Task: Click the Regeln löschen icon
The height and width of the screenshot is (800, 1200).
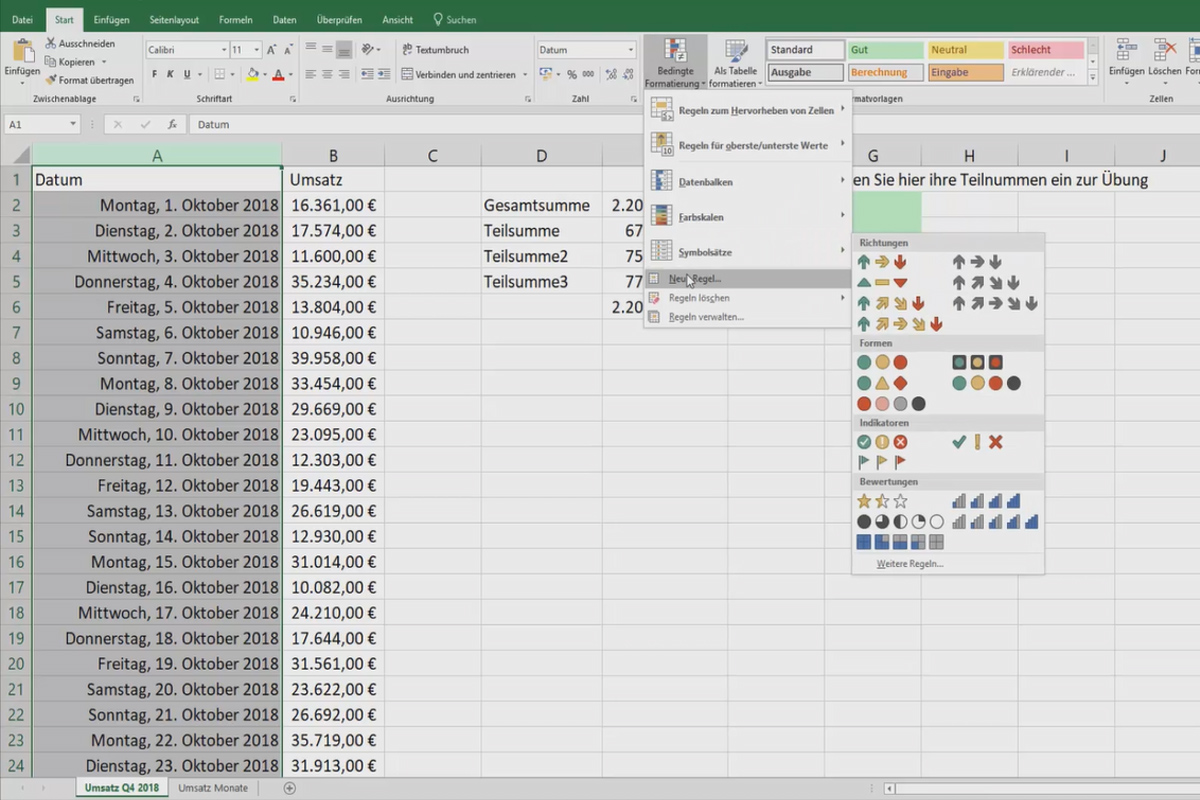Action: [x=653, y=298]
